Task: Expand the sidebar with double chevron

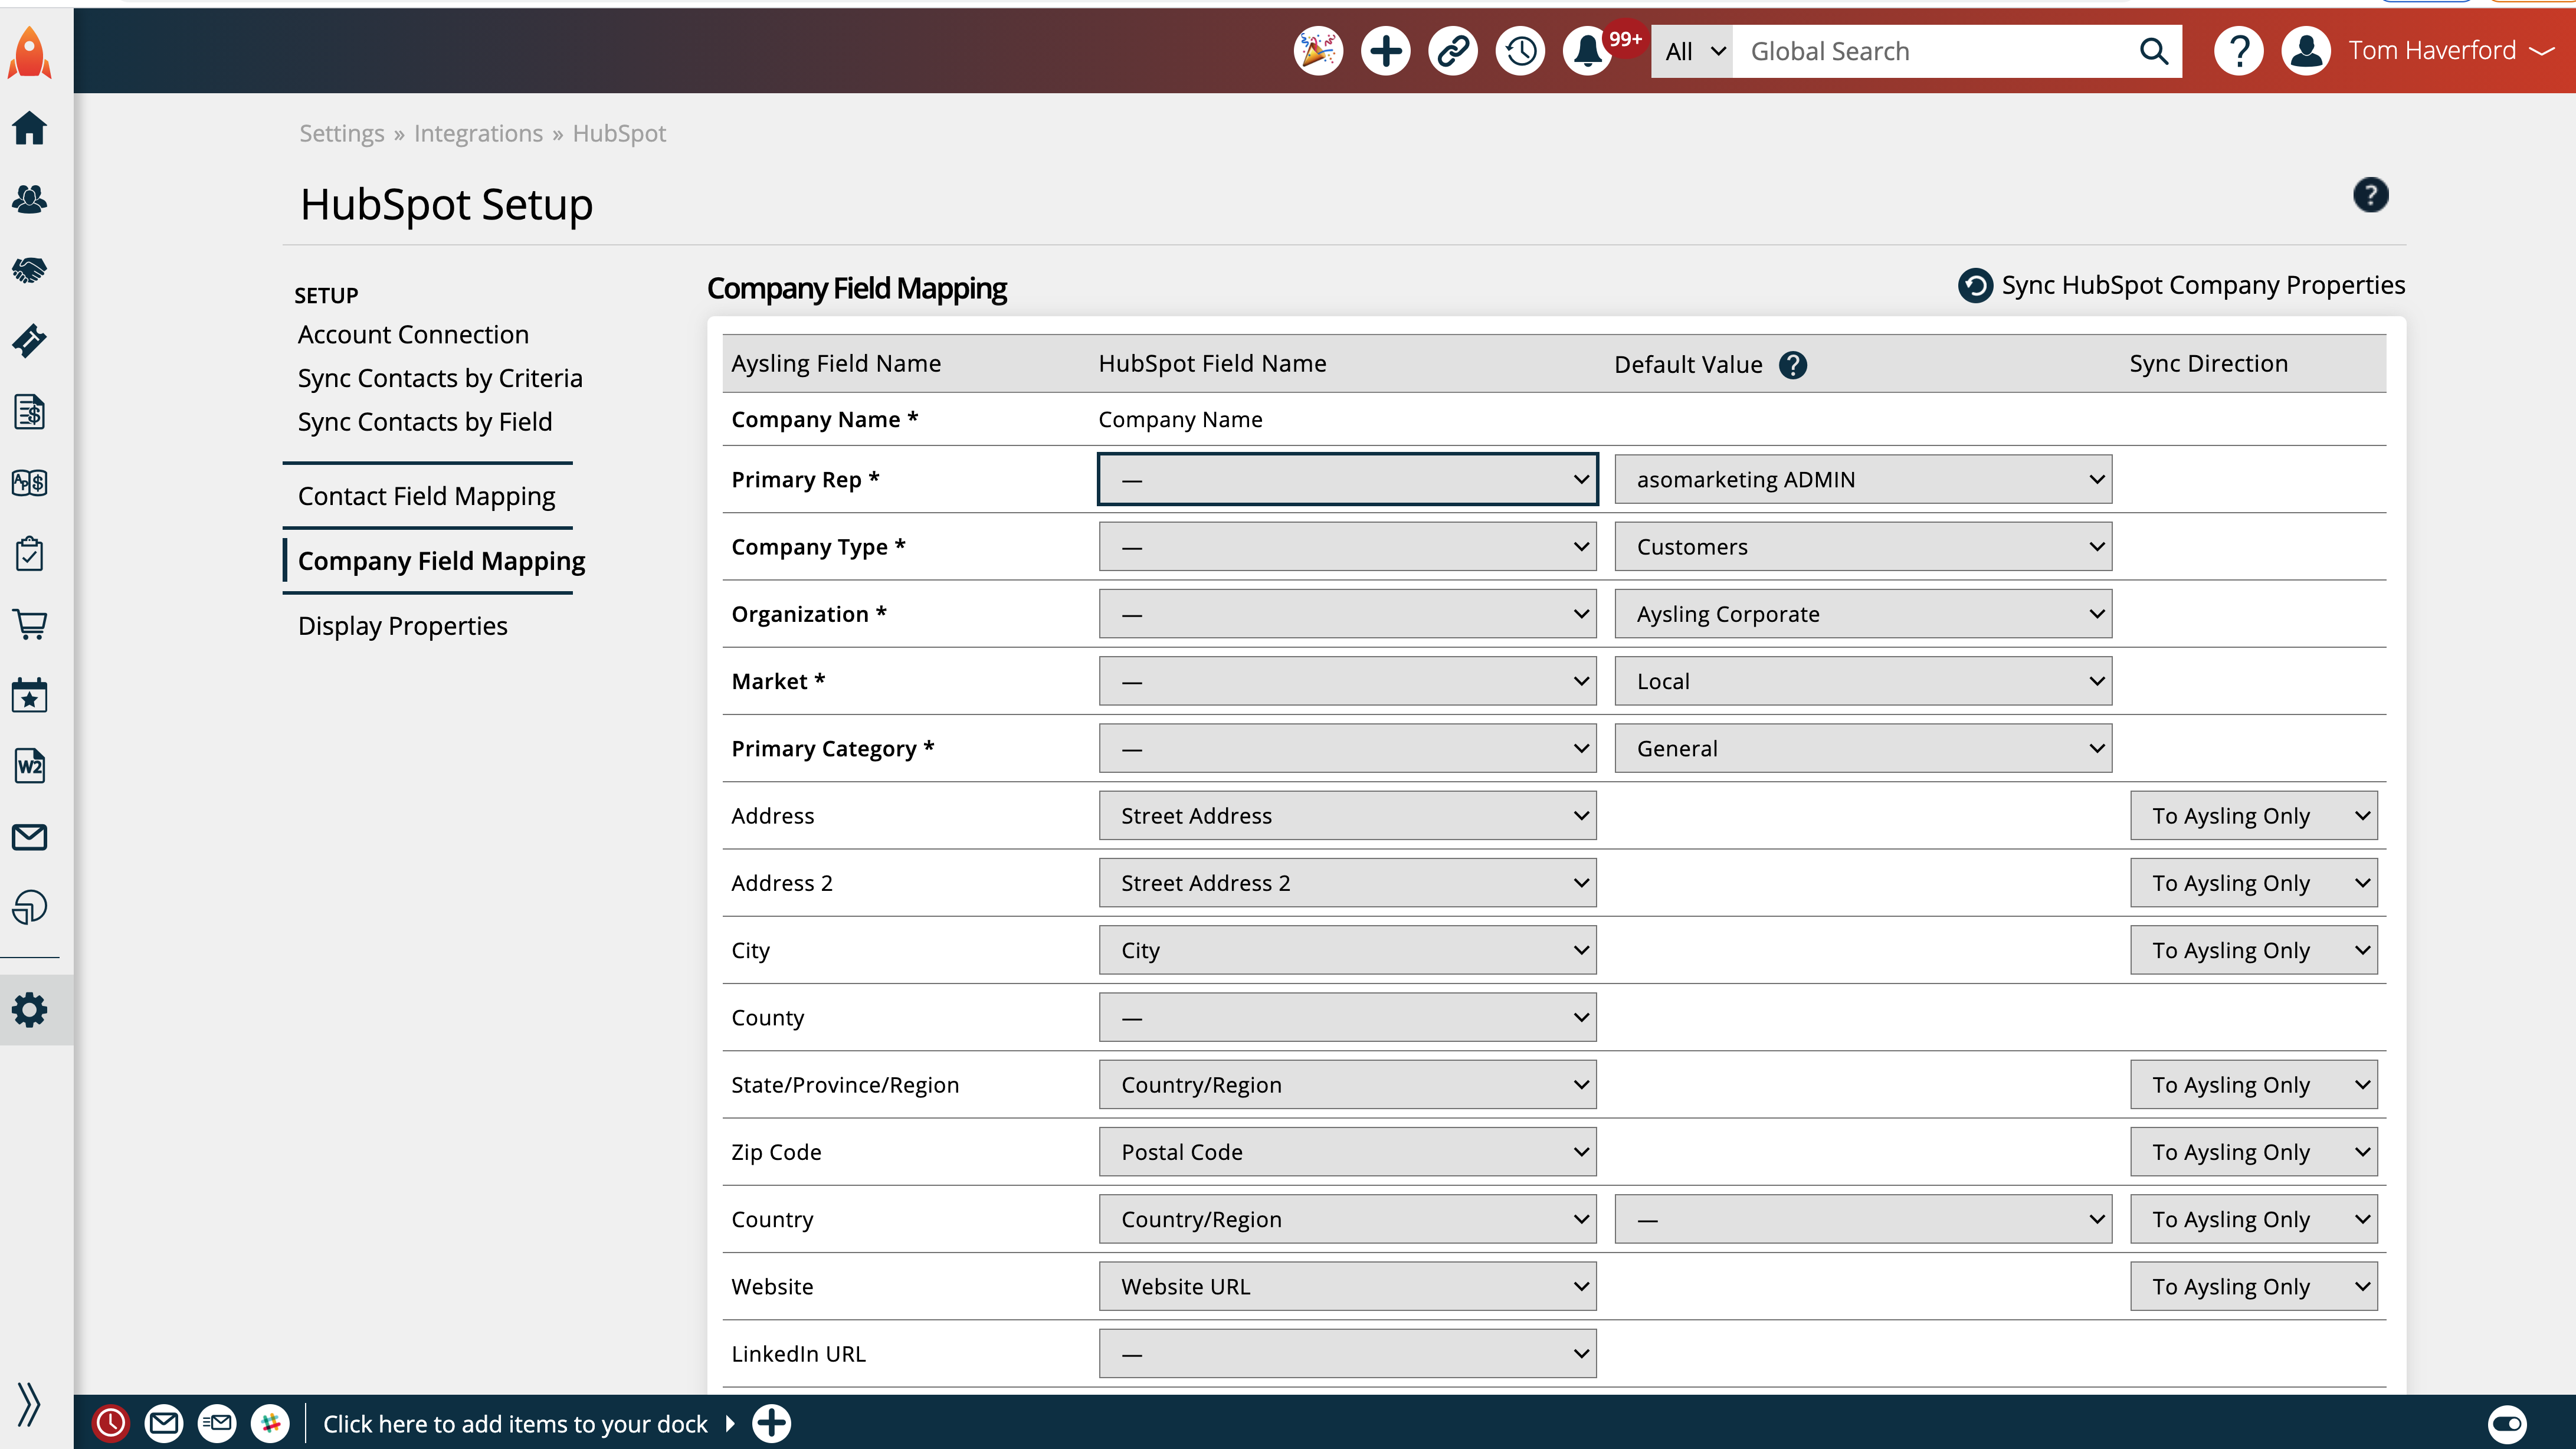Action: (x=29, y=1403)
